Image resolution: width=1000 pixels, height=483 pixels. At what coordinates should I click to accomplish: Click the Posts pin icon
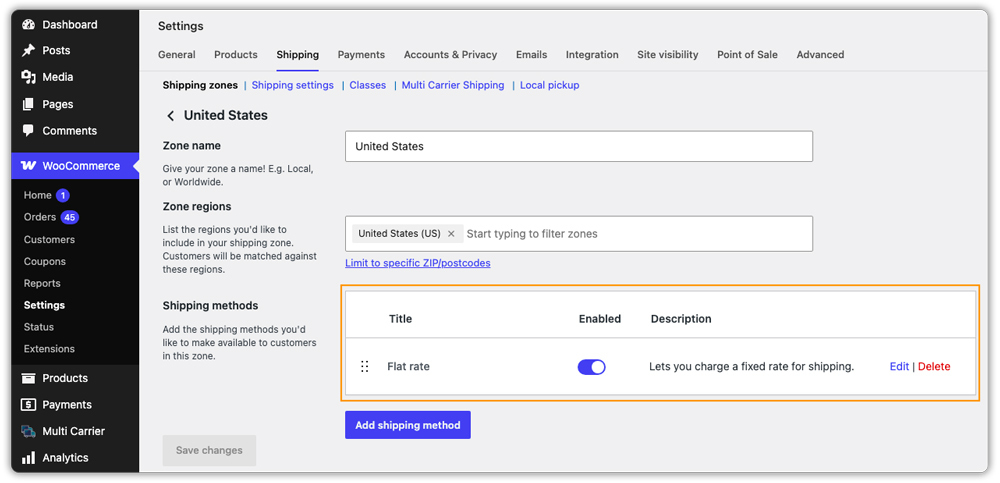28,50
